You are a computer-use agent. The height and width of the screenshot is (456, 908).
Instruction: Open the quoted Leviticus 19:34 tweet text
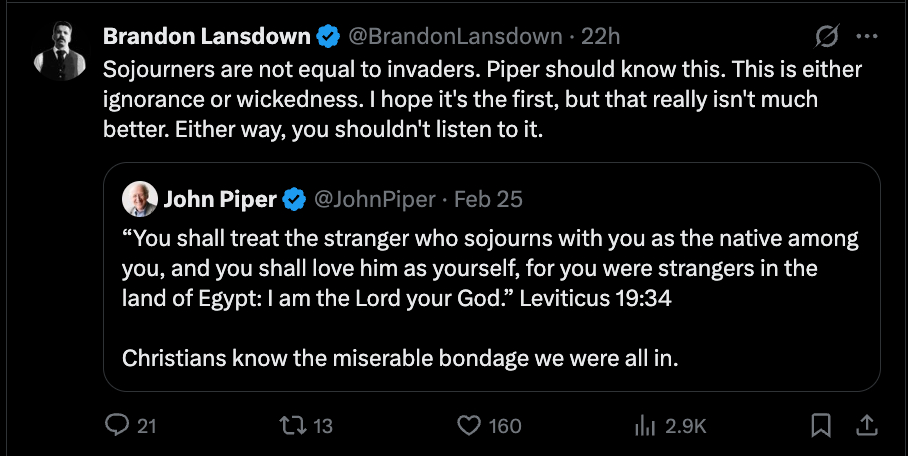pos(490,269)
